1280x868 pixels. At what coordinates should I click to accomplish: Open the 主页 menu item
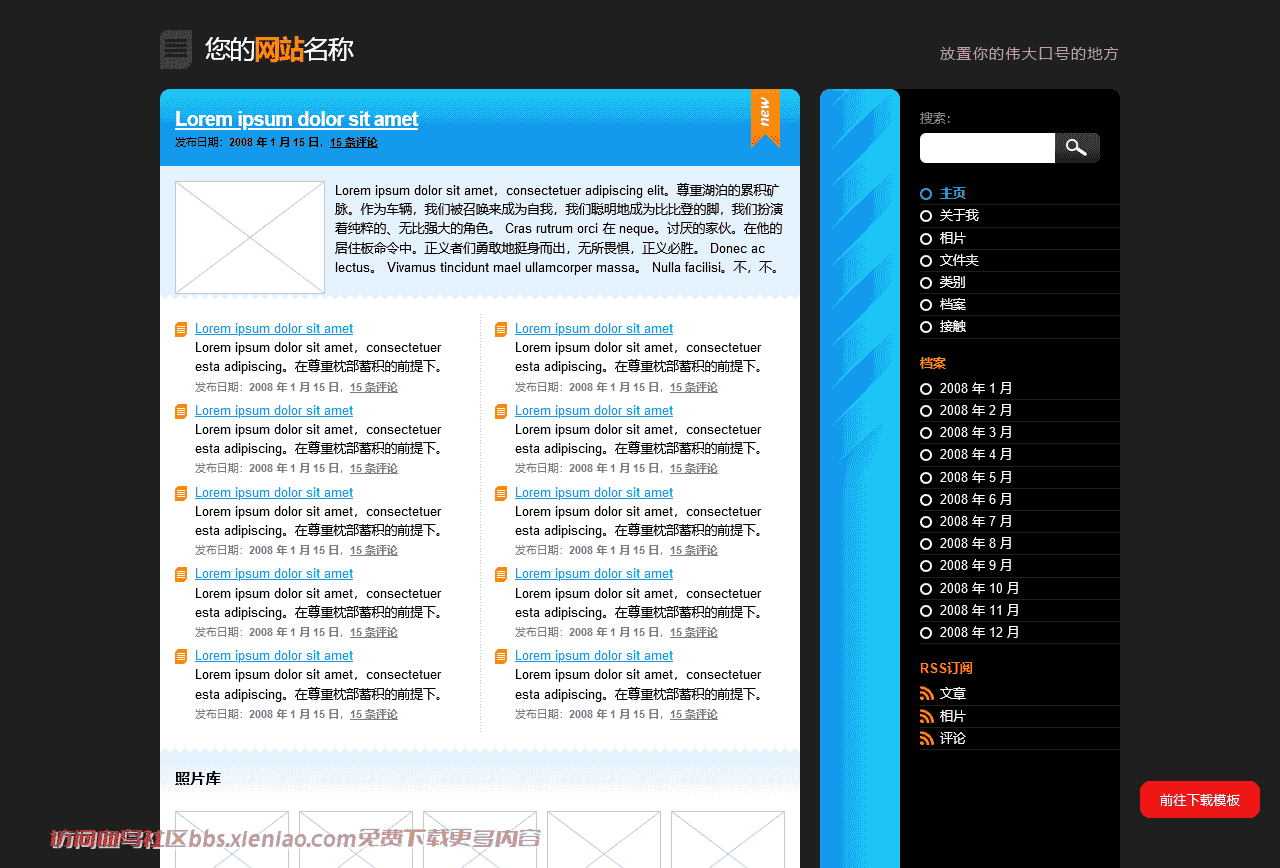[x=953, y=193]
